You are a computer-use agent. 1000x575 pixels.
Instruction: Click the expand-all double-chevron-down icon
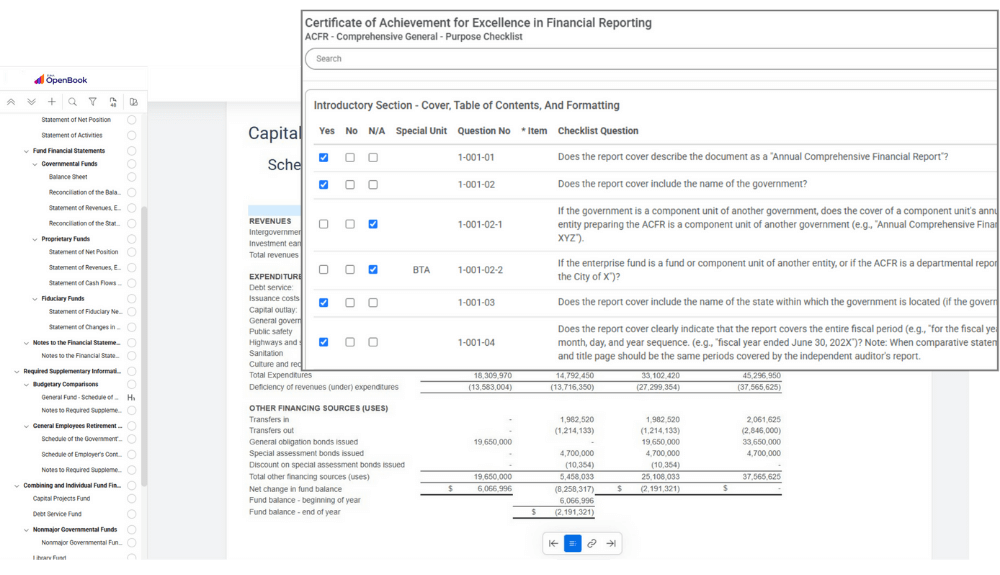31,102
